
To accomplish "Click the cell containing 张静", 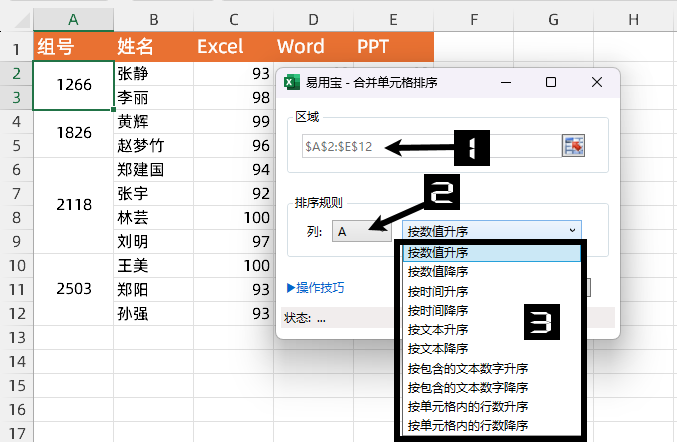I will (153, 73).
